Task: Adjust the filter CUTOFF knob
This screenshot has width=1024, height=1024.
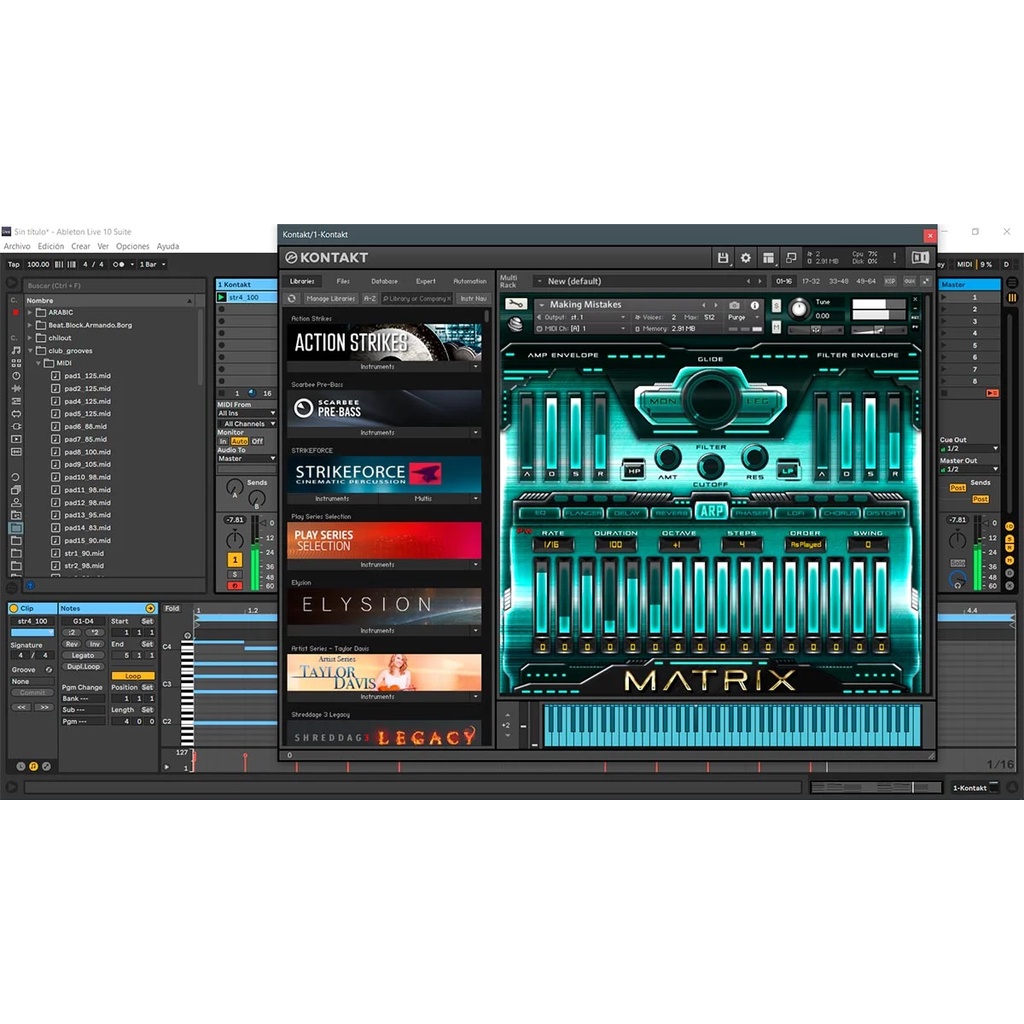Action: pyautogui.click(x=710, y=465)
